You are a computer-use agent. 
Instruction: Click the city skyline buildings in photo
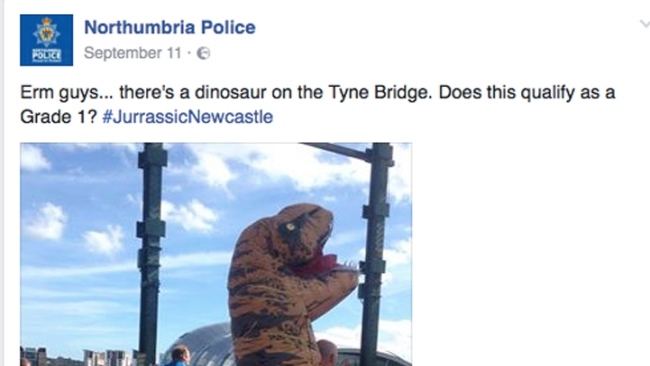click(79, 357)
